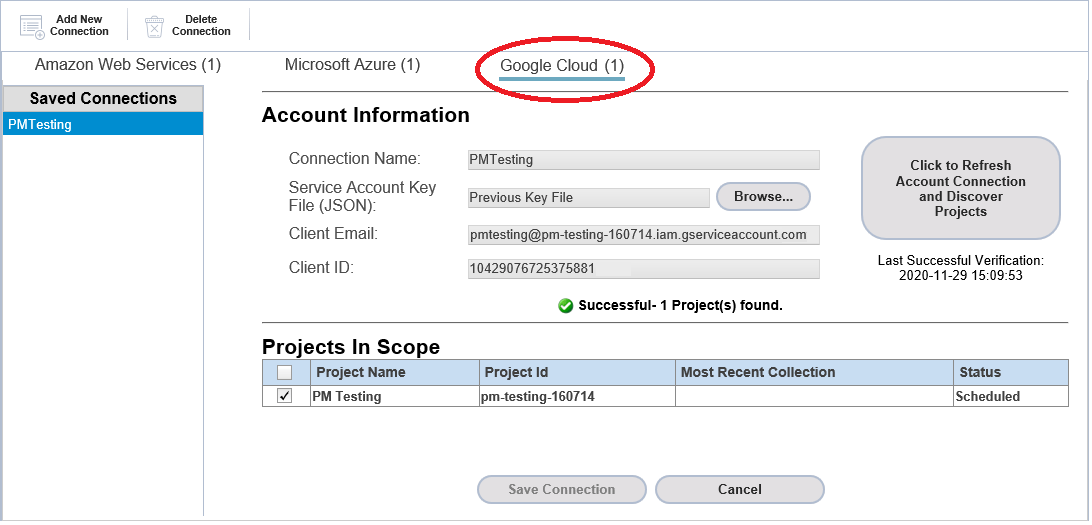Click the Client ID field
This screenshot has height=525, width=1092.
click(644, 269)
